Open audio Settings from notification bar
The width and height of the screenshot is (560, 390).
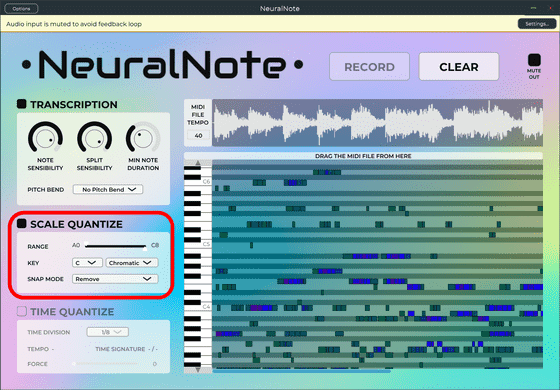(537, 24)
